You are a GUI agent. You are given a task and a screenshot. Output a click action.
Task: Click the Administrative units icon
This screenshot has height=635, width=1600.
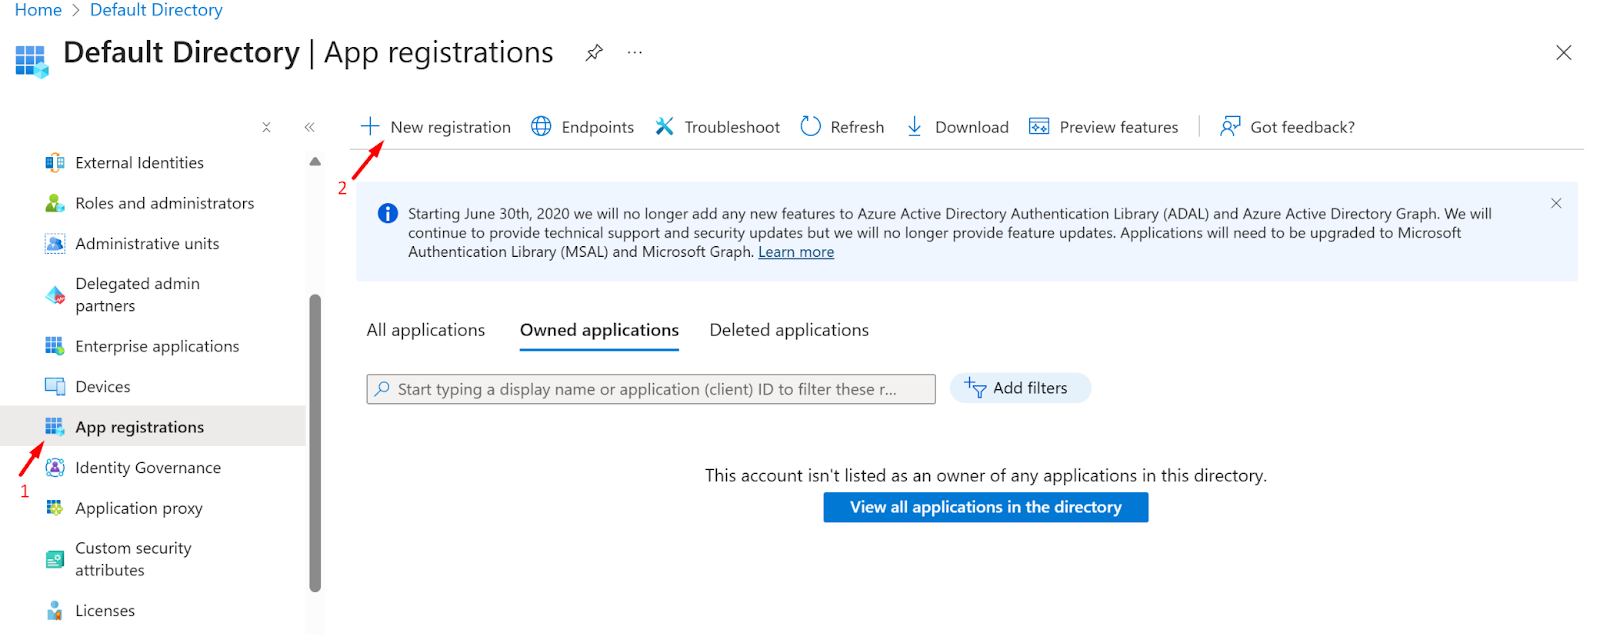(x=55, y=244)
